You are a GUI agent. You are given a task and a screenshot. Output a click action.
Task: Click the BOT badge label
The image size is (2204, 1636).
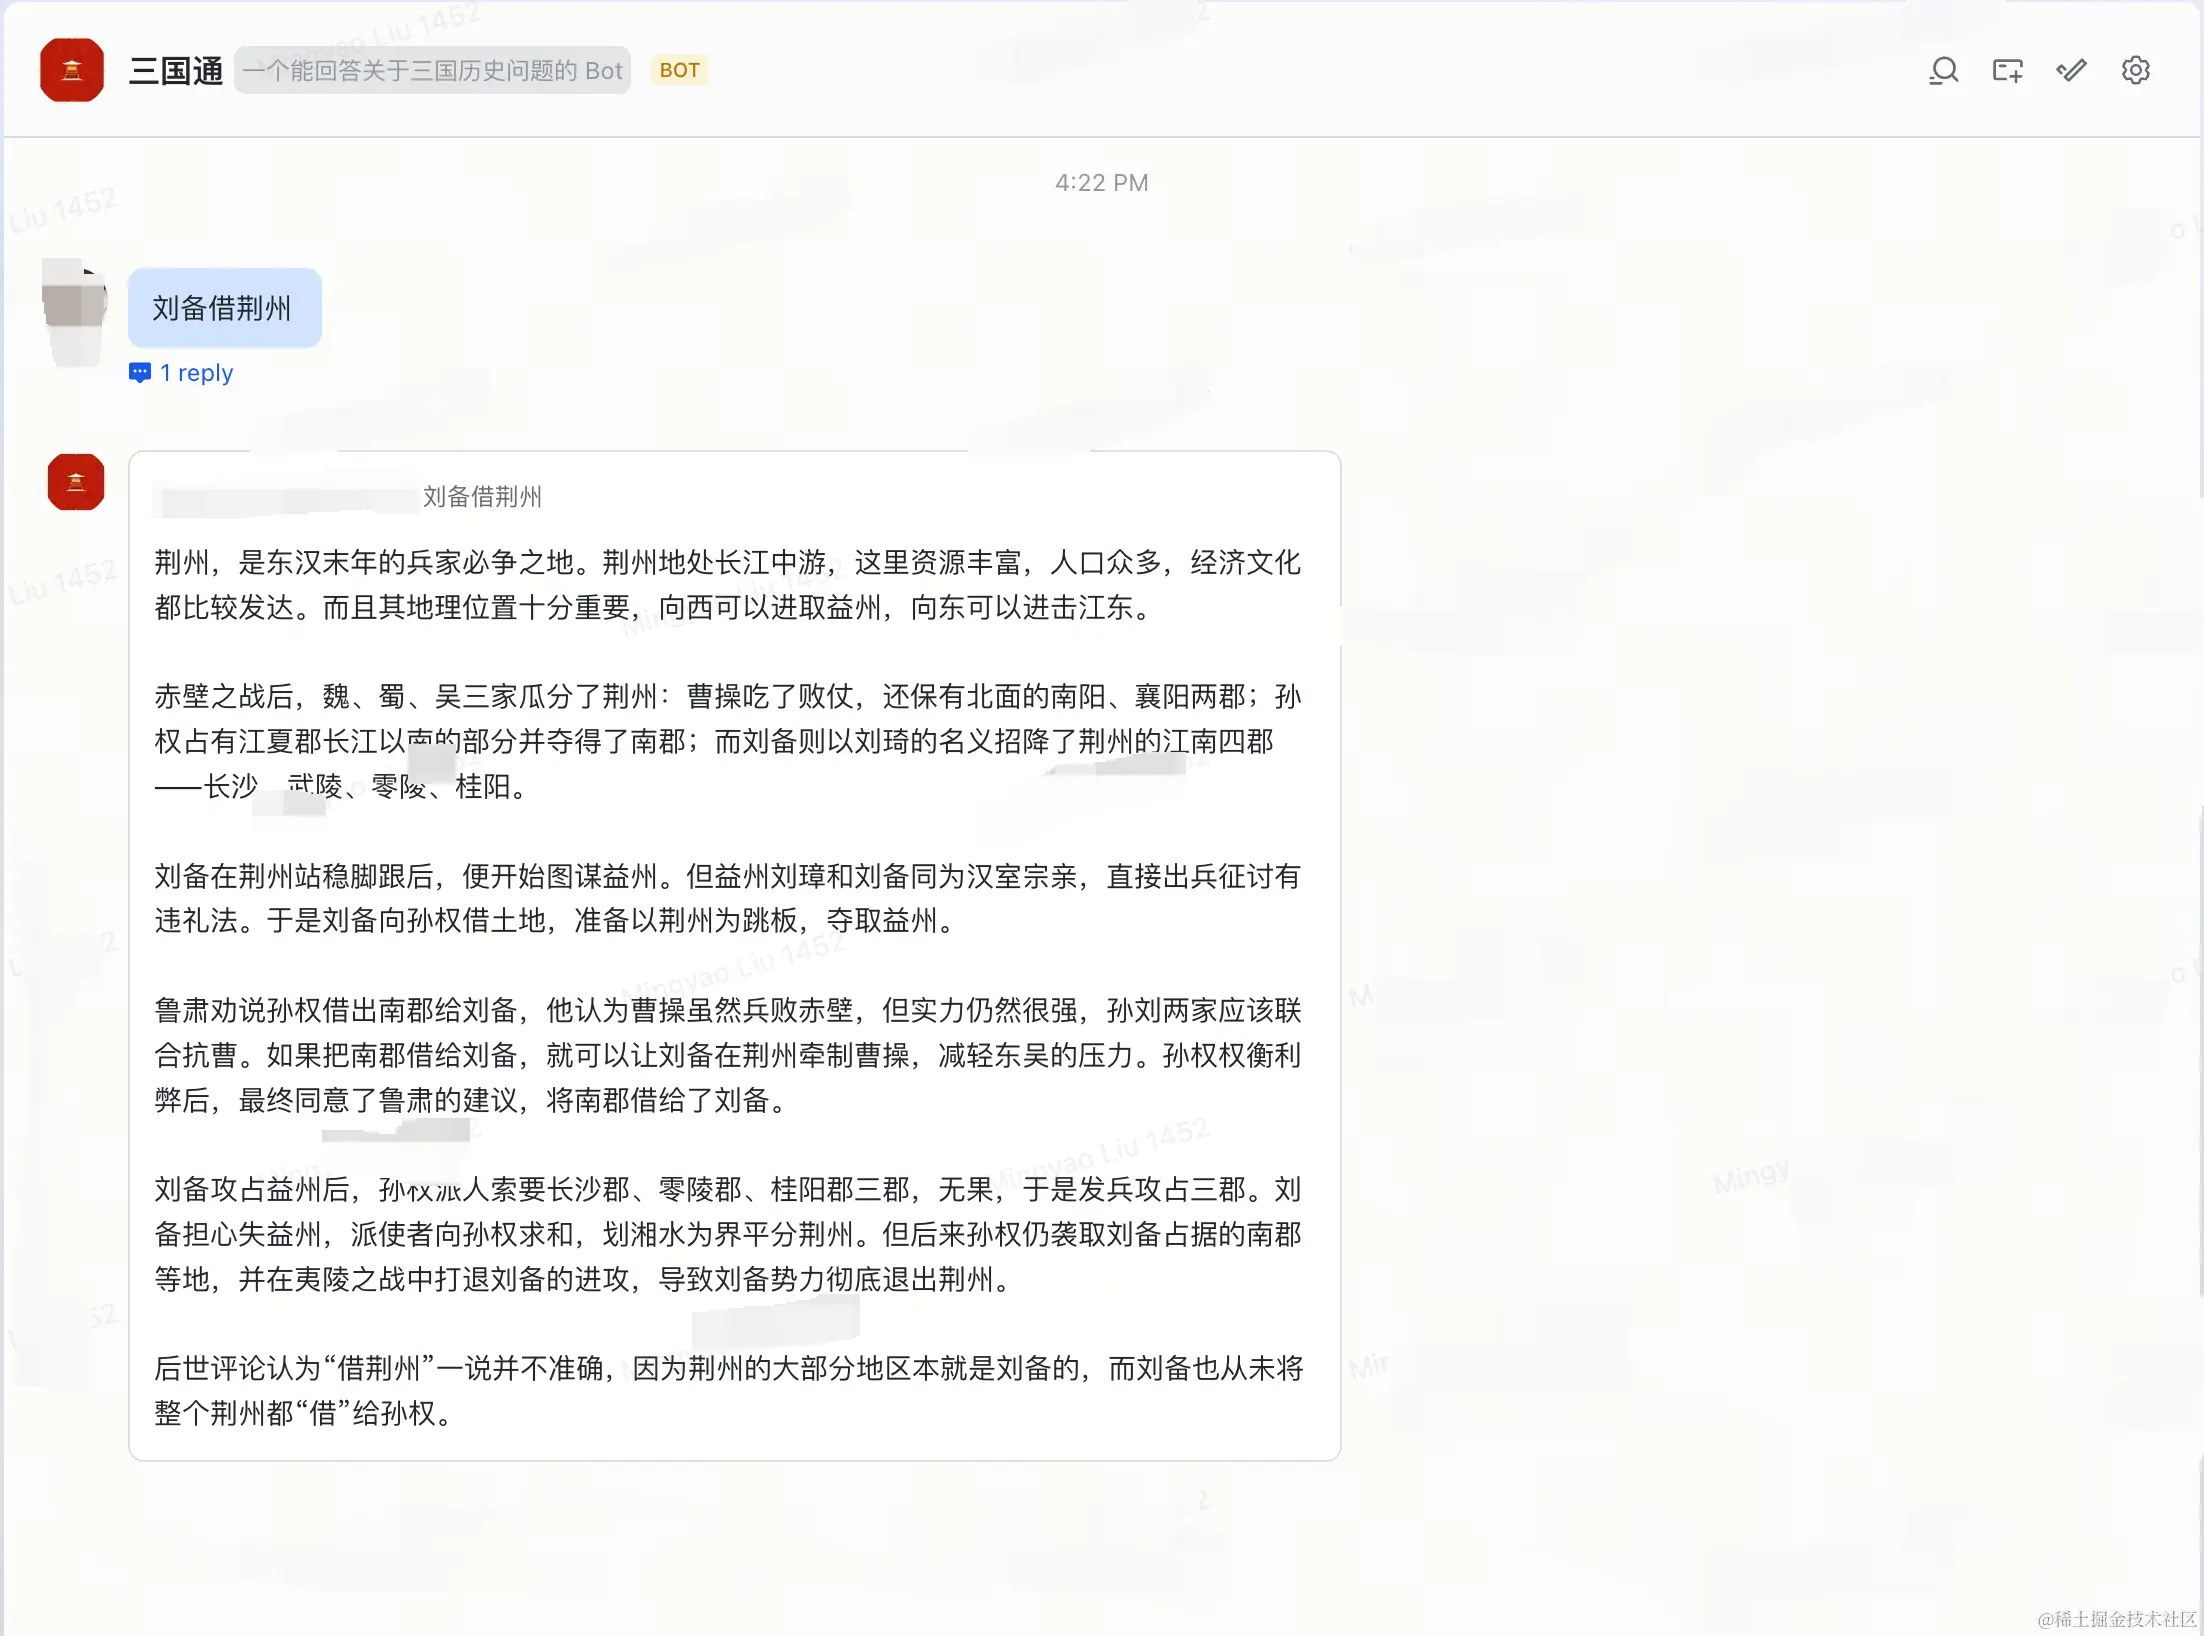(x=679, y=71)
